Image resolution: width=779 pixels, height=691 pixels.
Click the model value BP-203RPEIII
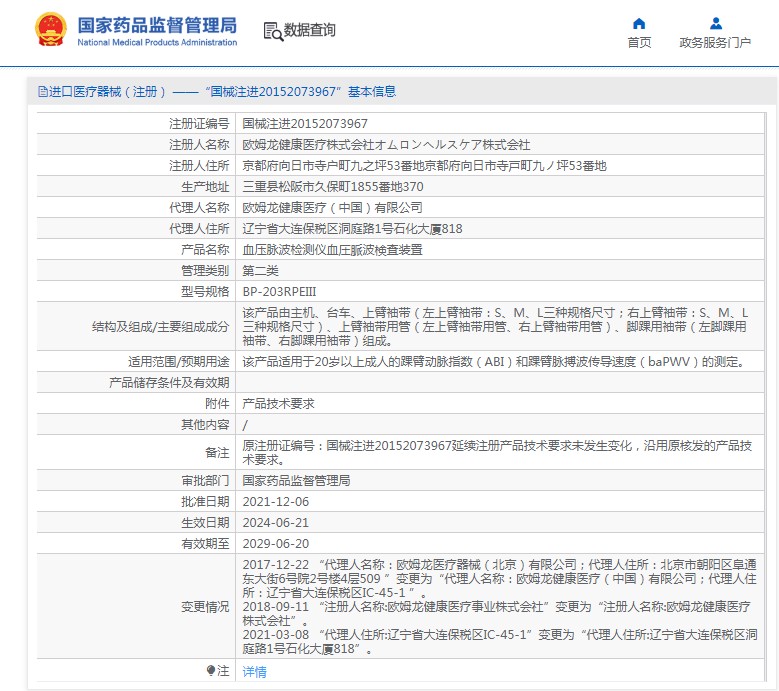tap(279, 291)
